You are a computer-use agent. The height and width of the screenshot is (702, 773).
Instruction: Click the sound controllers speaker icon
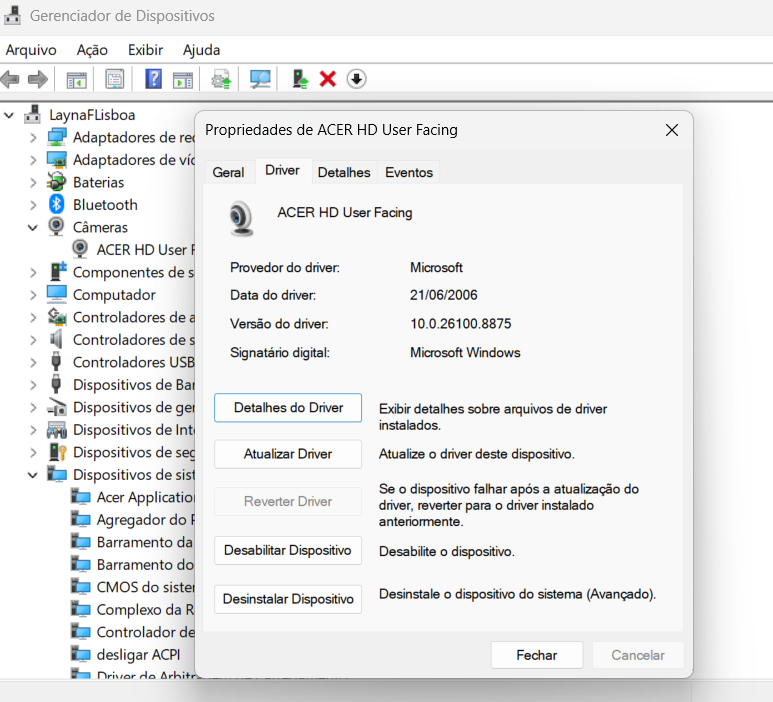coord(56,339)
